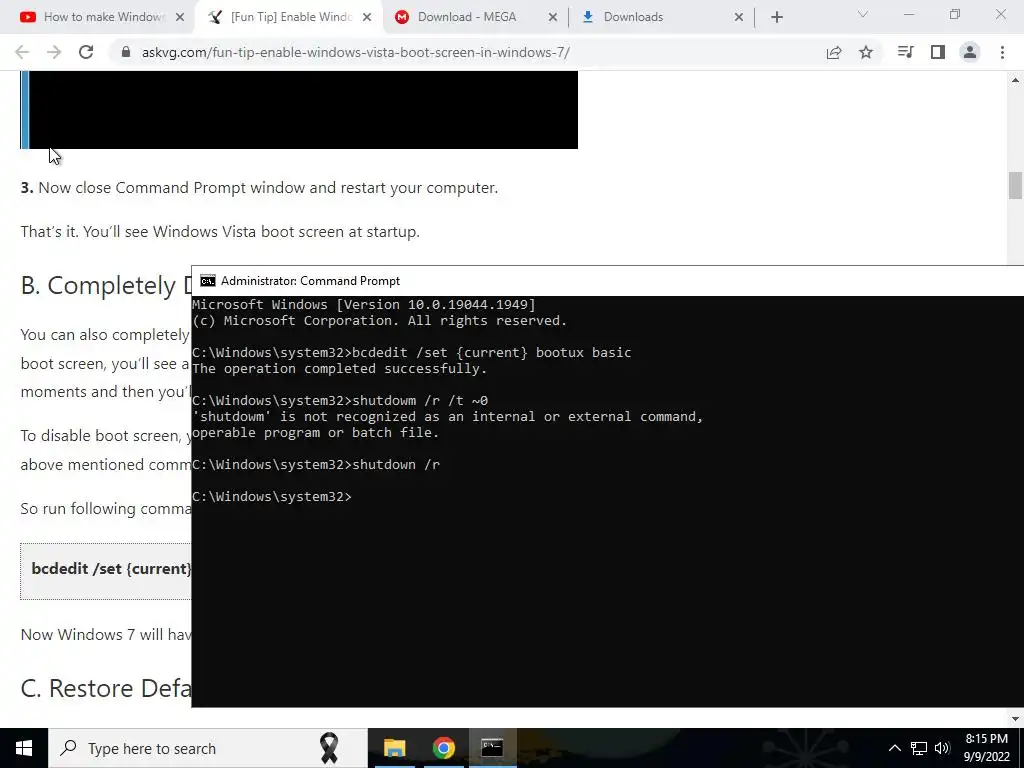Screen dimensions: 1024x768
Task: Click the 'shutdowm /r /t ~0' command line
Action: coord(340,400)
